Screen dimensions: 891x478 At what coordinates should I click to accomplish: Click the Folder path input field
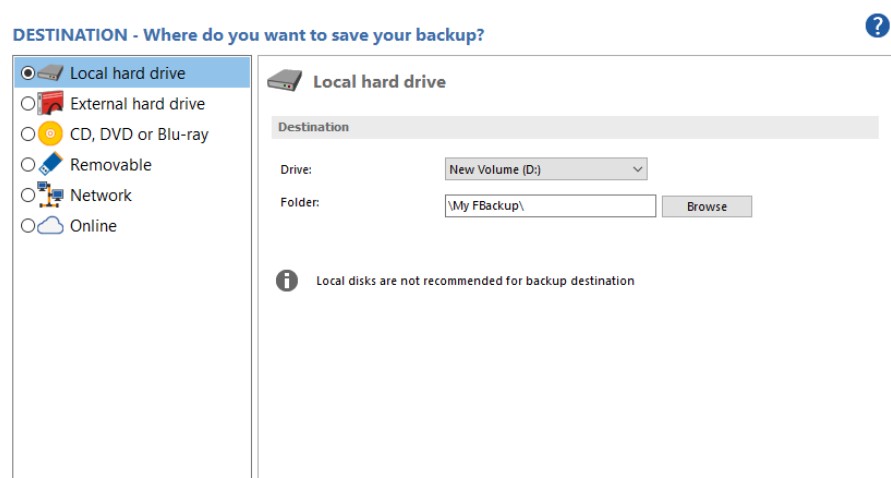(550, 207)
